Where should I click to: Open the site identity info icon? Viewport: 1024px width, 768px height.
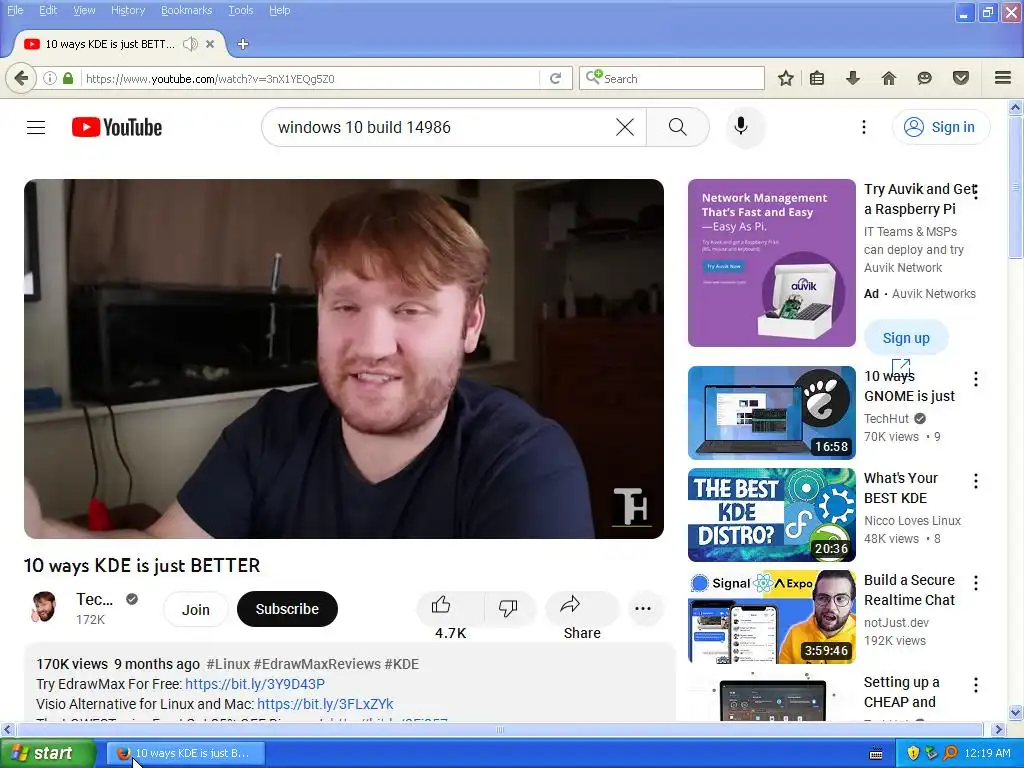(x=50, y=78)
